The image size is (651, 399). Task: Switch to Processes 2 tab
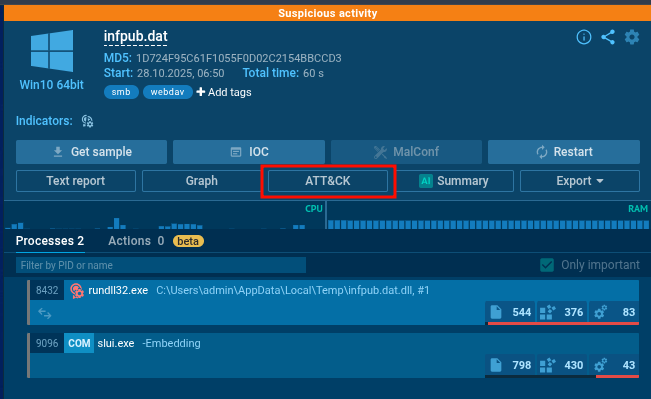coord(50,241)
